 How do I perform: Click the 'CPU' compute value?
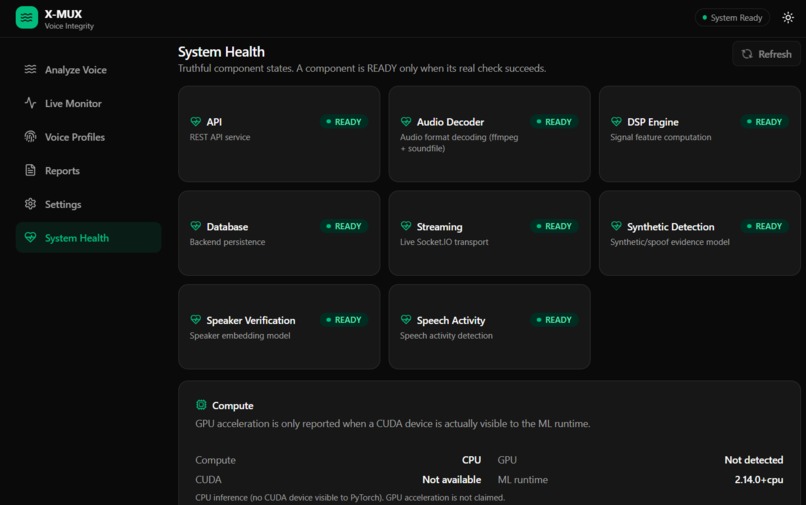[471, 460]
